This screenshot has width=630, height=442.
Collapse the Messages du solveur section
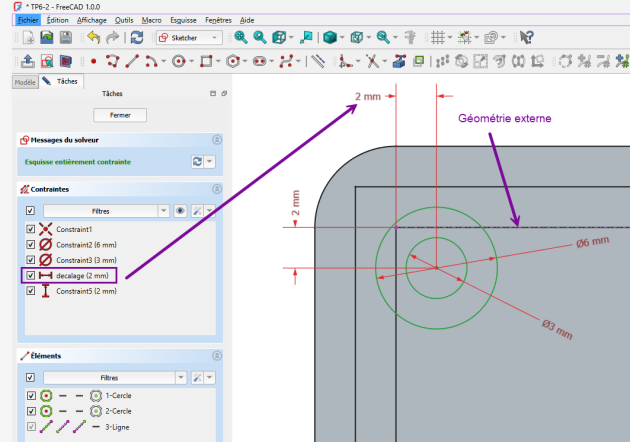coord(217,140)
